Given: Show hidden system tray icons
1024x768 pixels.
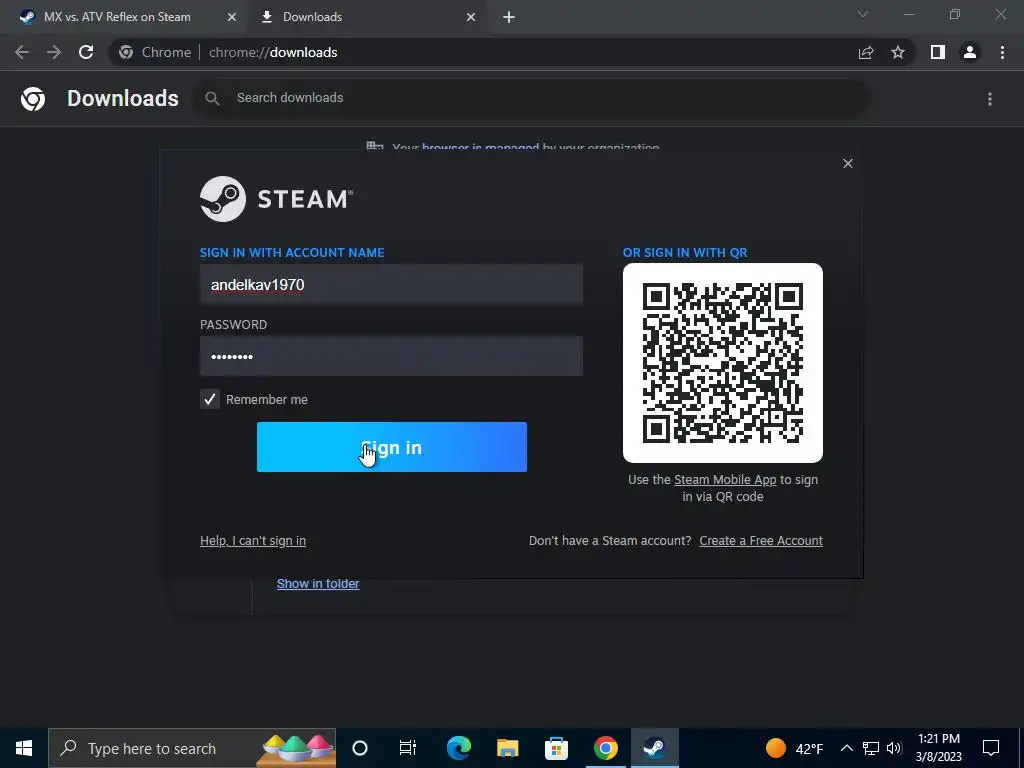Looking at the screenshot, I should click(846, 748).
